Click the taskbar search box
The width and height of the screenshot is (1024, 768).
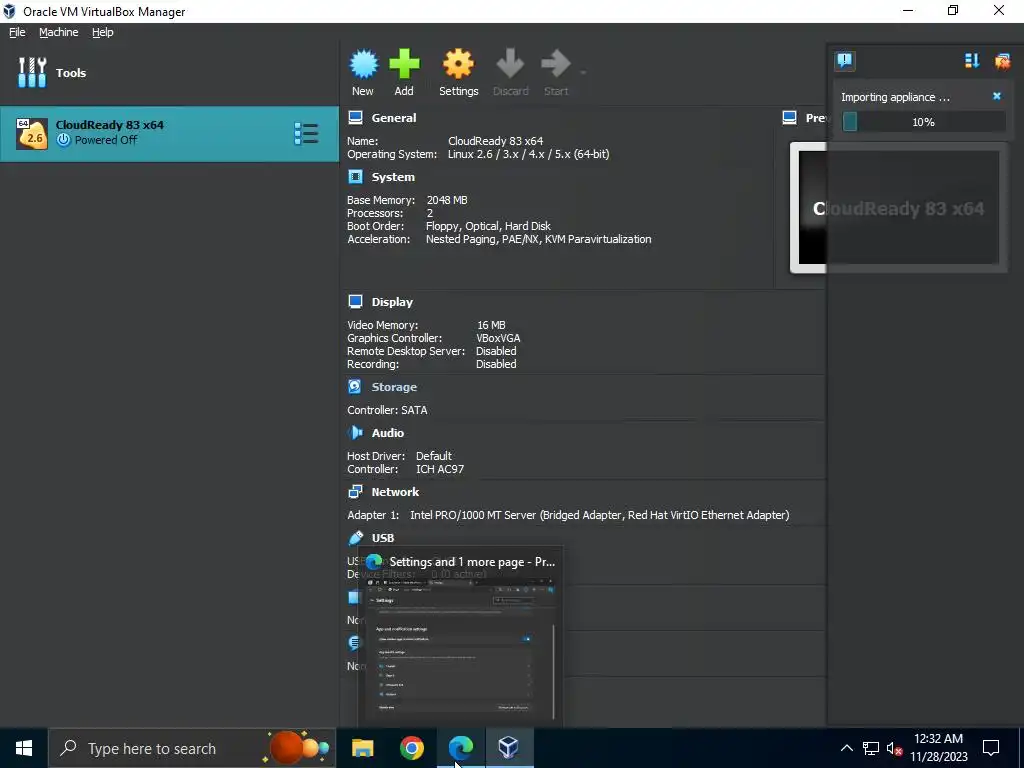192,748
